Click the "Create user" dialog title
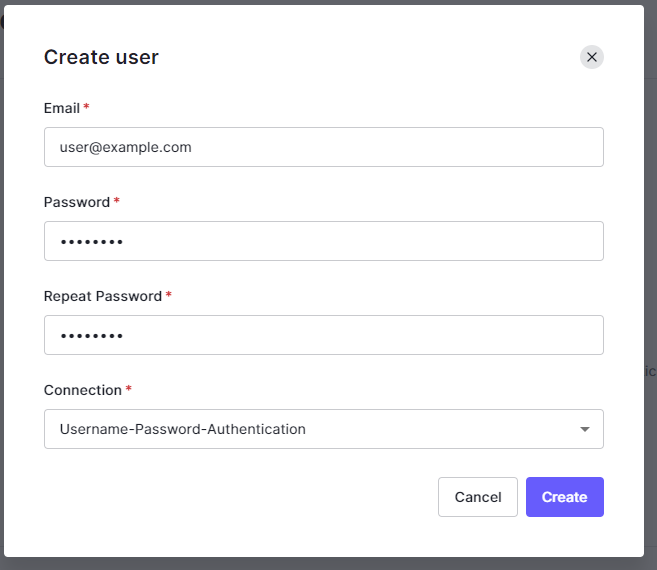 tap(101, 57)
